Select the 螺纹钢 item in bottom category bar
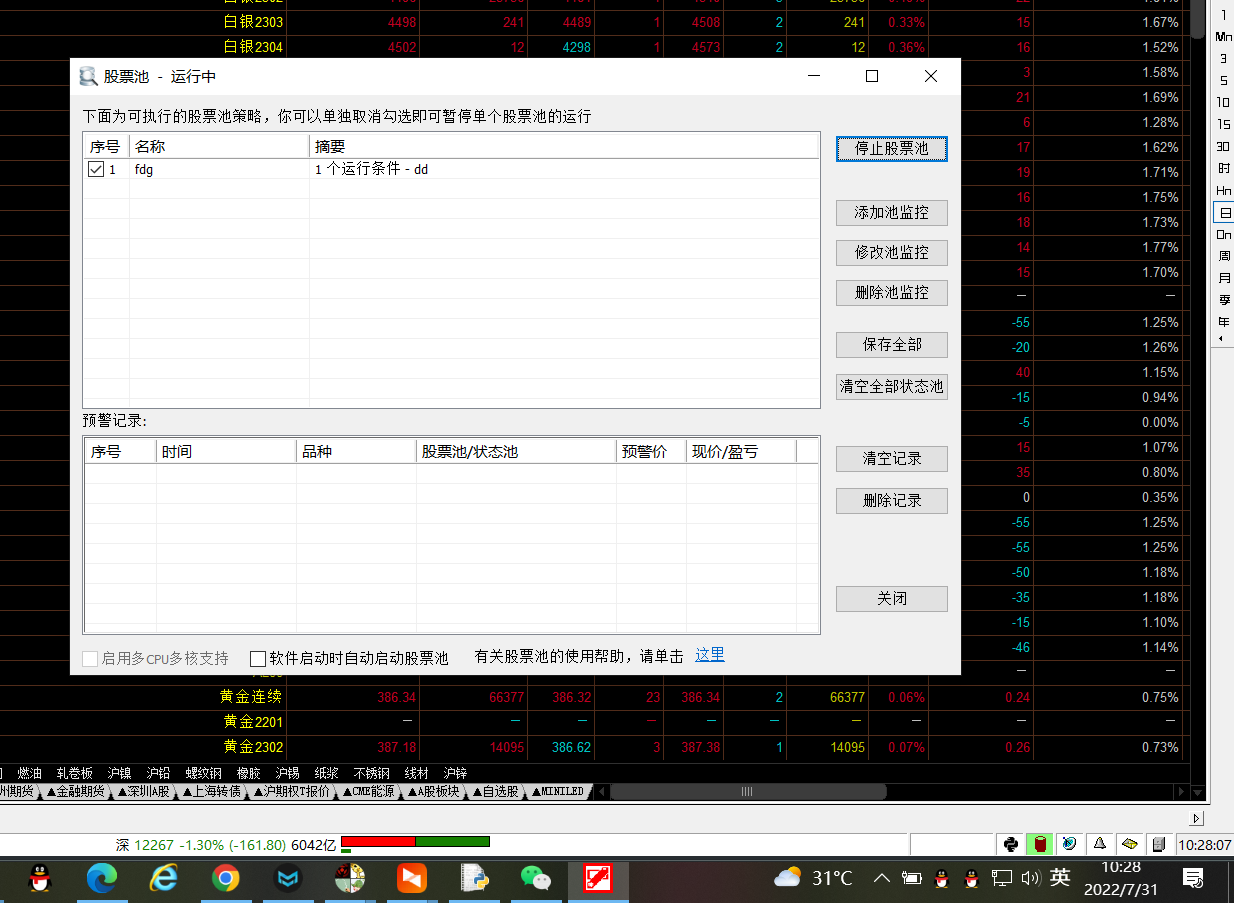The width and height of the screenshot is (1234, 903). (205, 773)
